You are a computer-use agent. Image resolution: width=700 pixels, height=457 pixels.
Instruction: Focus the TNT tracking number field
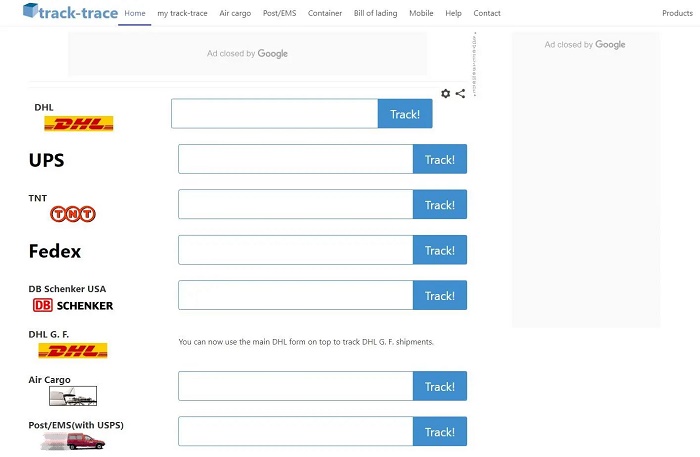pyautogui.click(x=296, y=204)
